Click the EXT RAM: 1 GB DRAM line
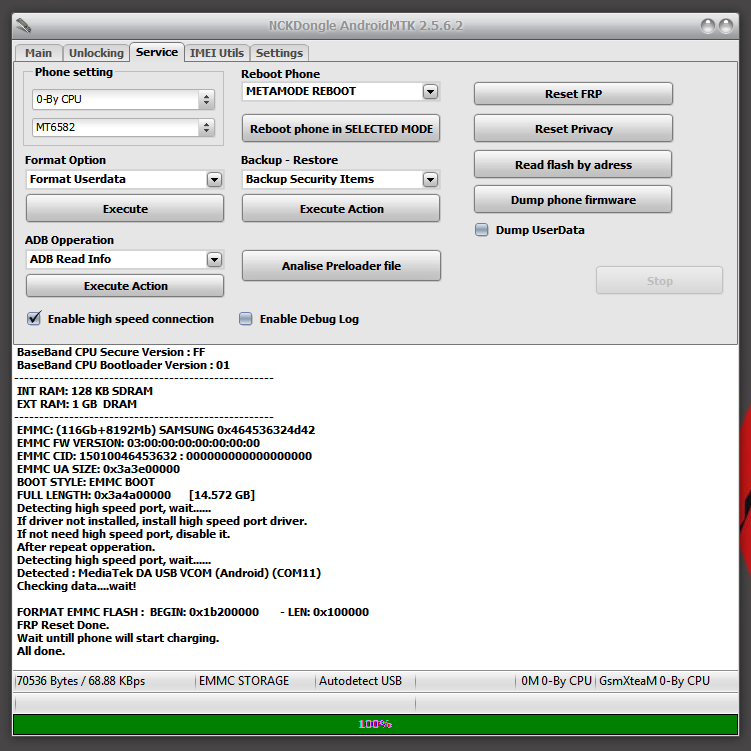The height and width of the screenshot is (751, 751). click(x=77, y=404)
